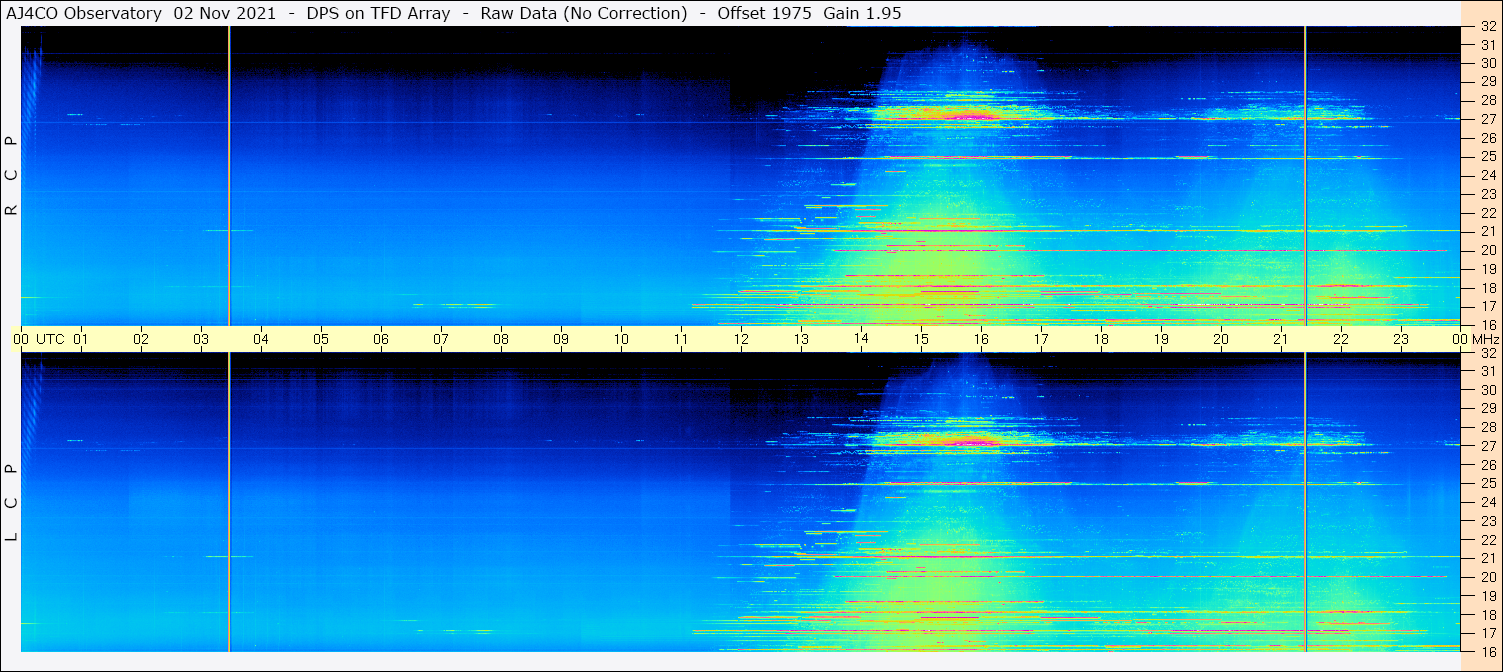The height and width of the screenshot is (672, 1503).
Task: Click the 20 hour tick on time axis
Action: coord(1221,339)
